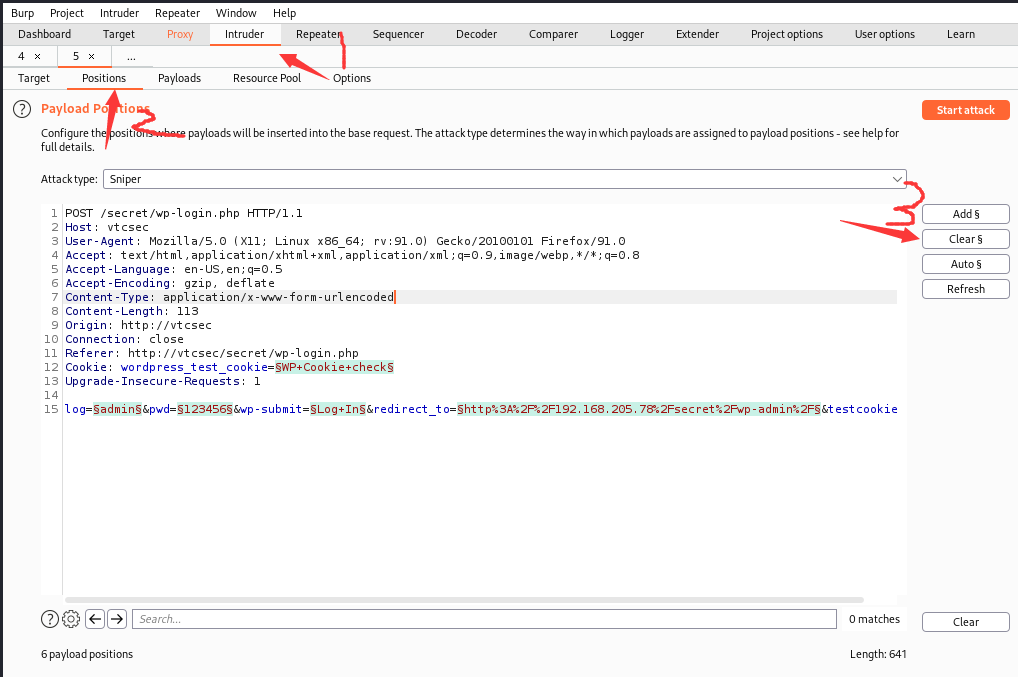Click the Upgrade-Insecure-Requests header line
Screen dimensions: 1018x677
(x=163, y=381)
